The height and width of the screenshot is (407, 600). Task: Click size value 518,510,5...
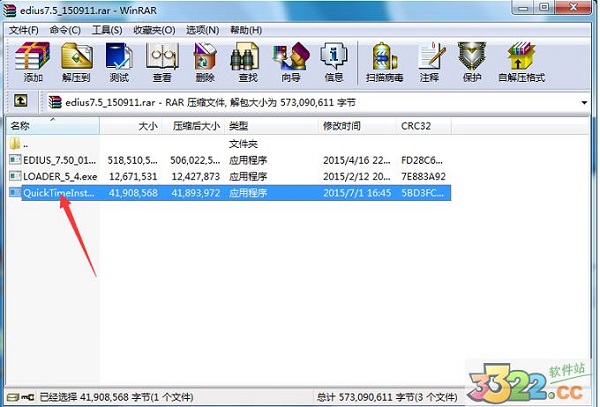[132, 160]
